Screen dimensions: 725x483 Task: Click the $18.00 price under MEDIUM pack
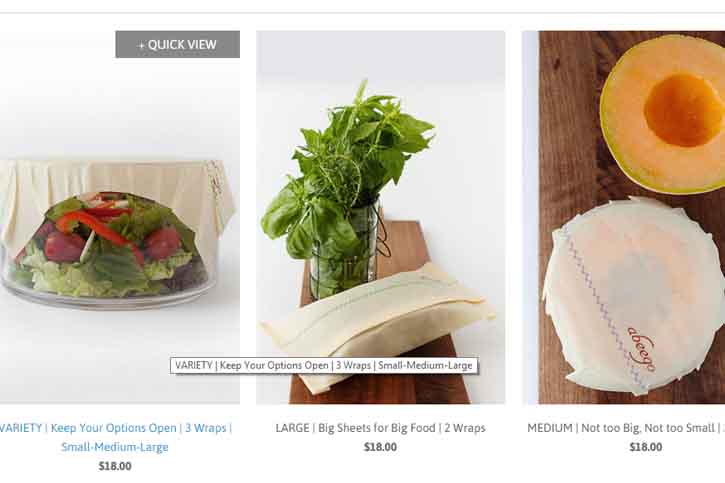pos(645,447)
